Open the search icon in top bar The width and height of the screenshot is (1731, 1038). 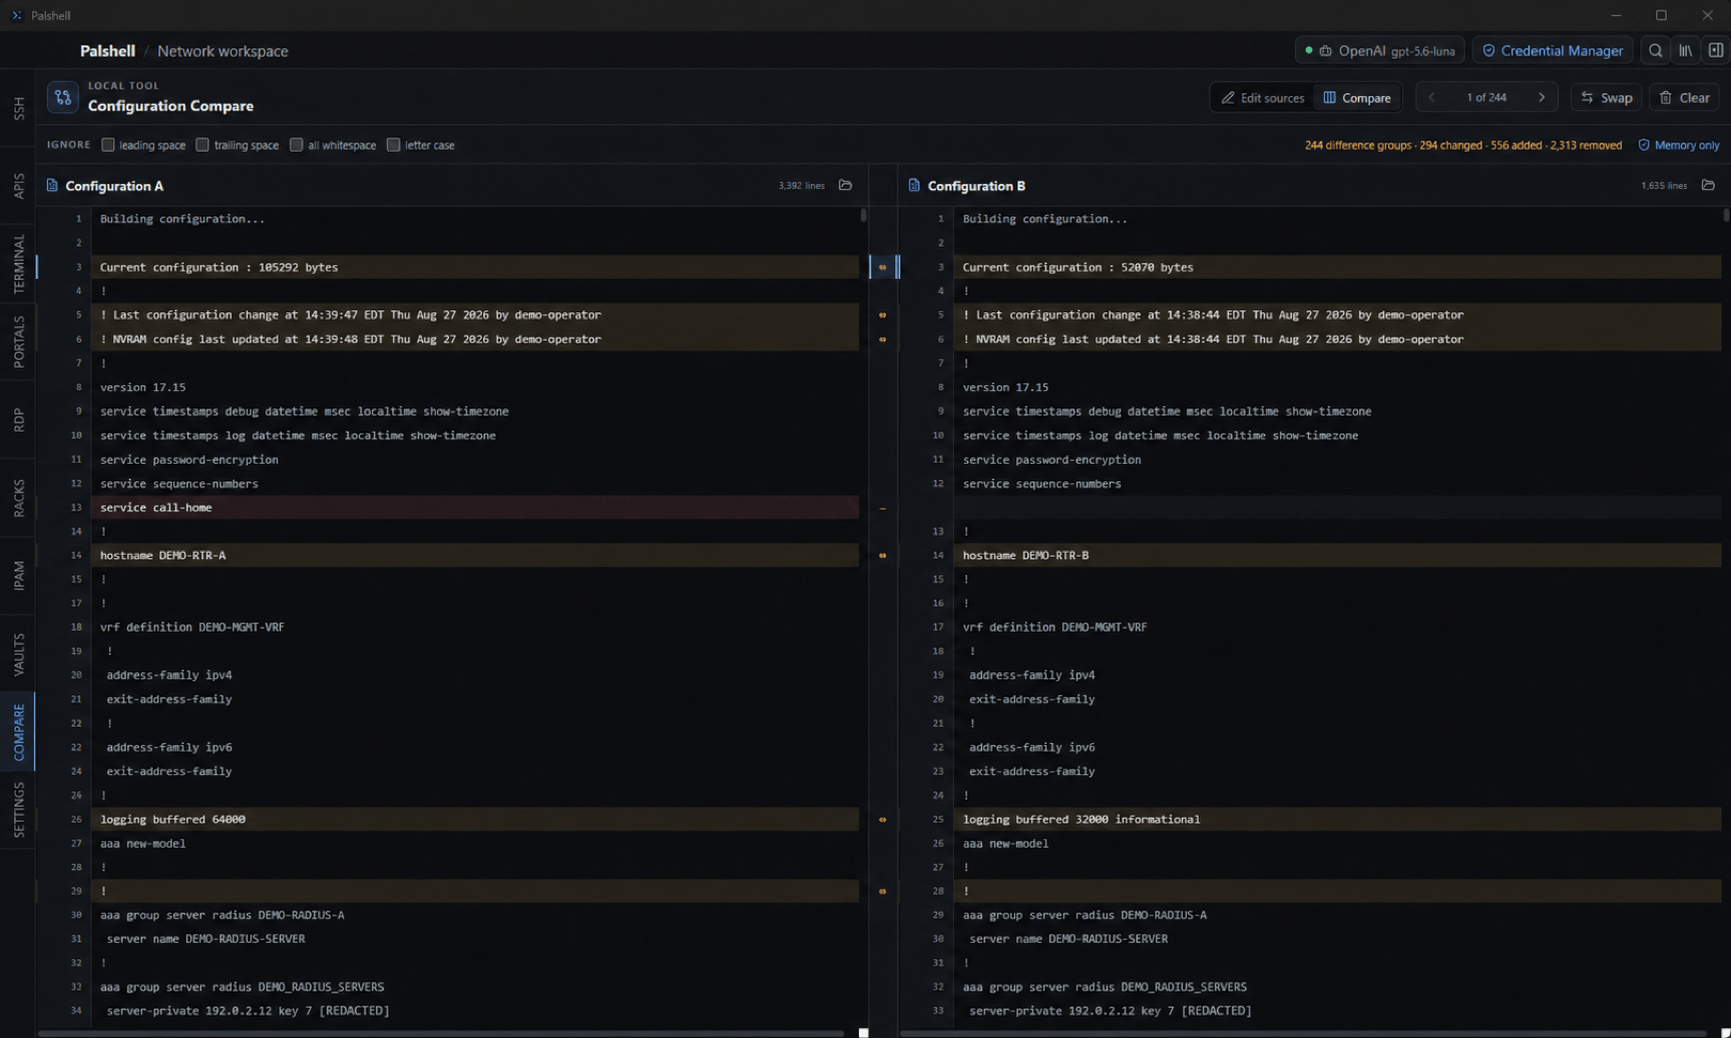coord(1655,51)
